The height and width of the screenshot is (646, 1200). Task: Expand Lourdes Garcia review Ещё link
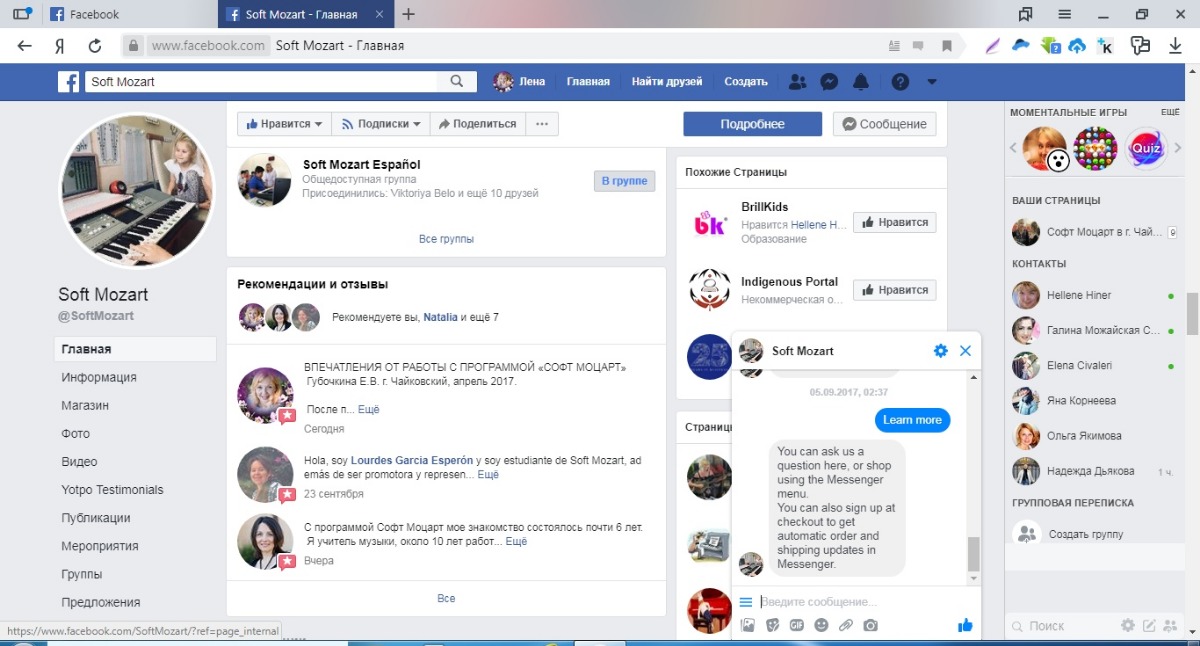[x=488, y=475]
